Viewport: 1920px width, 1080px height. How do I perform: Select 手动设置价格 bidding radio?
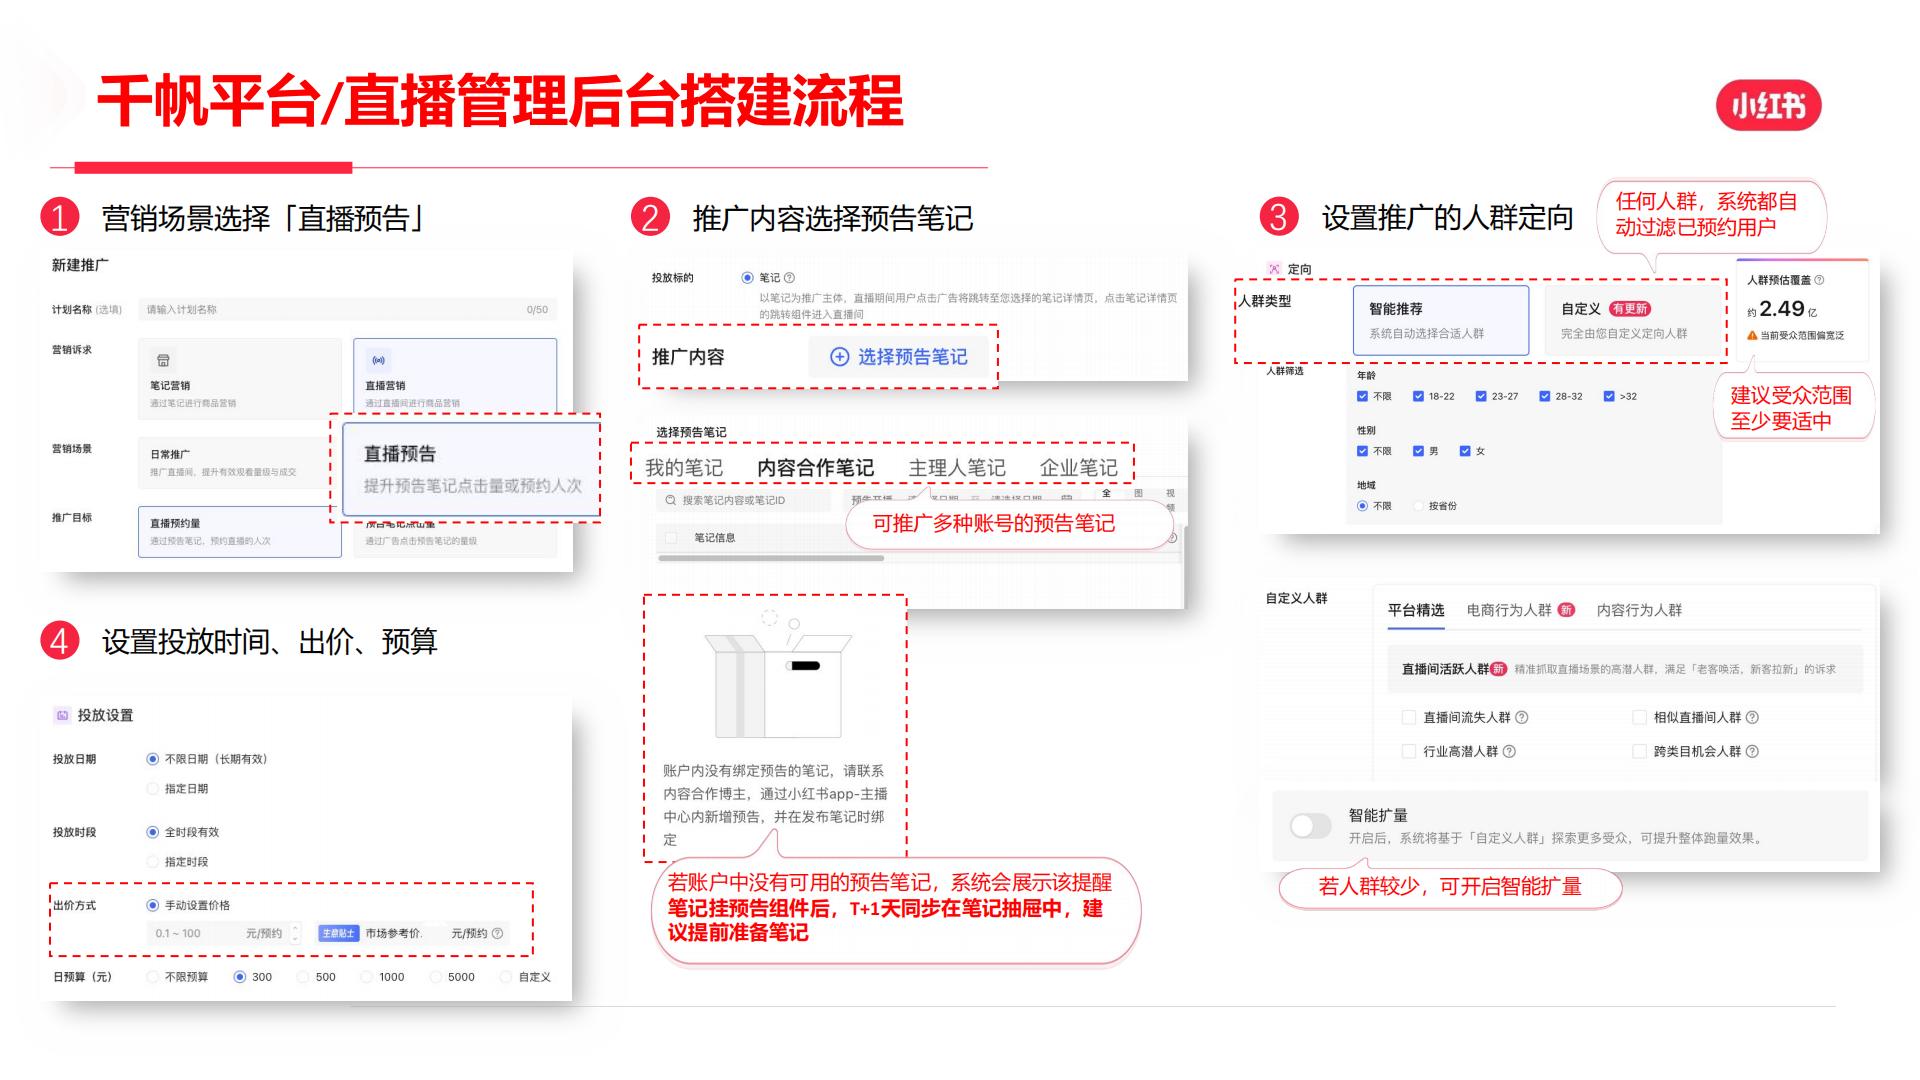pyautogui.click(x=153, y=905)
